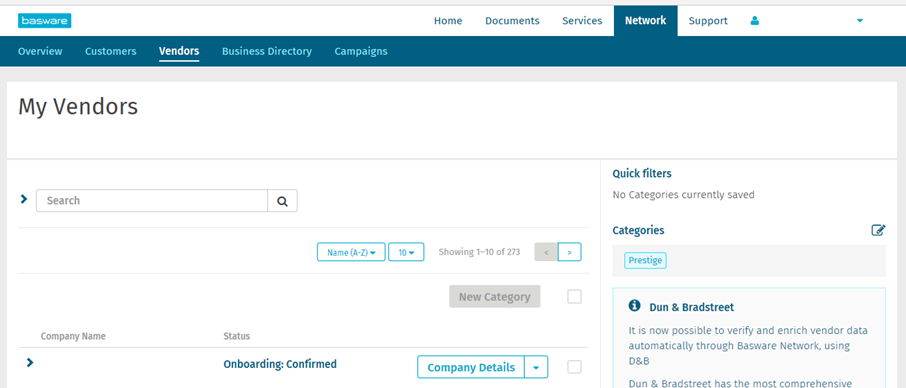This screenshot has width=906, height=388.
Task: Edit categories with the pencil icon
Action: click(x=878, y=230)
